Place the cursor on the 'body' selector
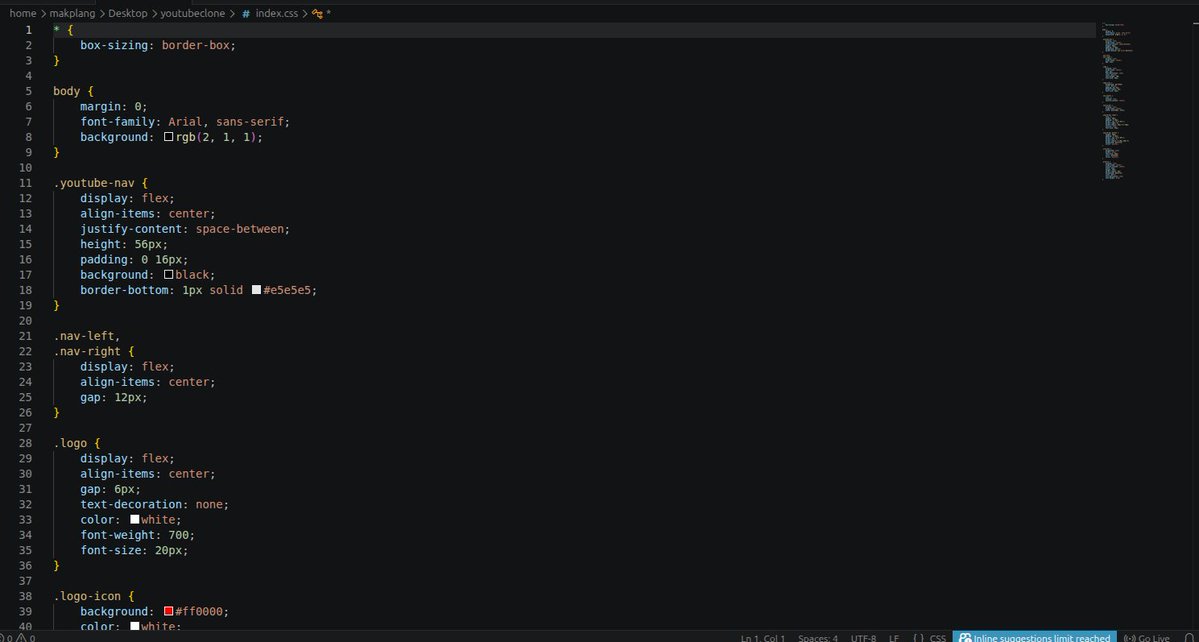Image resolution: width=1199 pixels, height=642 pixels. click(x=67, y=92)
